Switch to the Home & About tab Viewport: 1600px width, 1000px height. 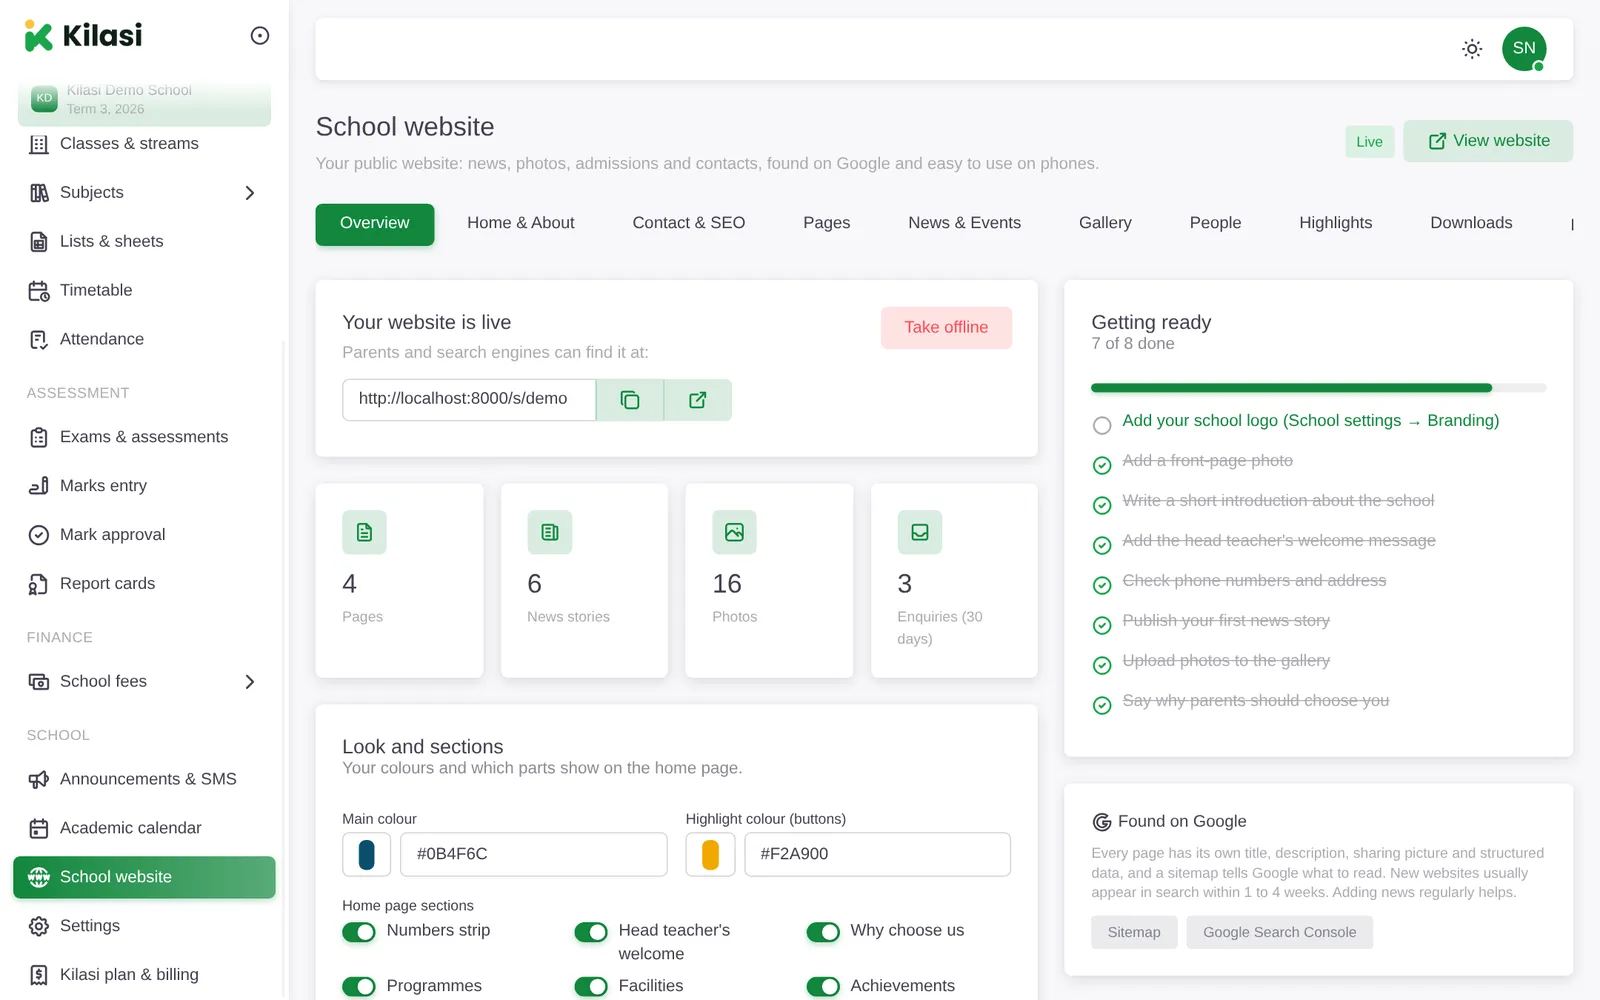click(521, 224)
